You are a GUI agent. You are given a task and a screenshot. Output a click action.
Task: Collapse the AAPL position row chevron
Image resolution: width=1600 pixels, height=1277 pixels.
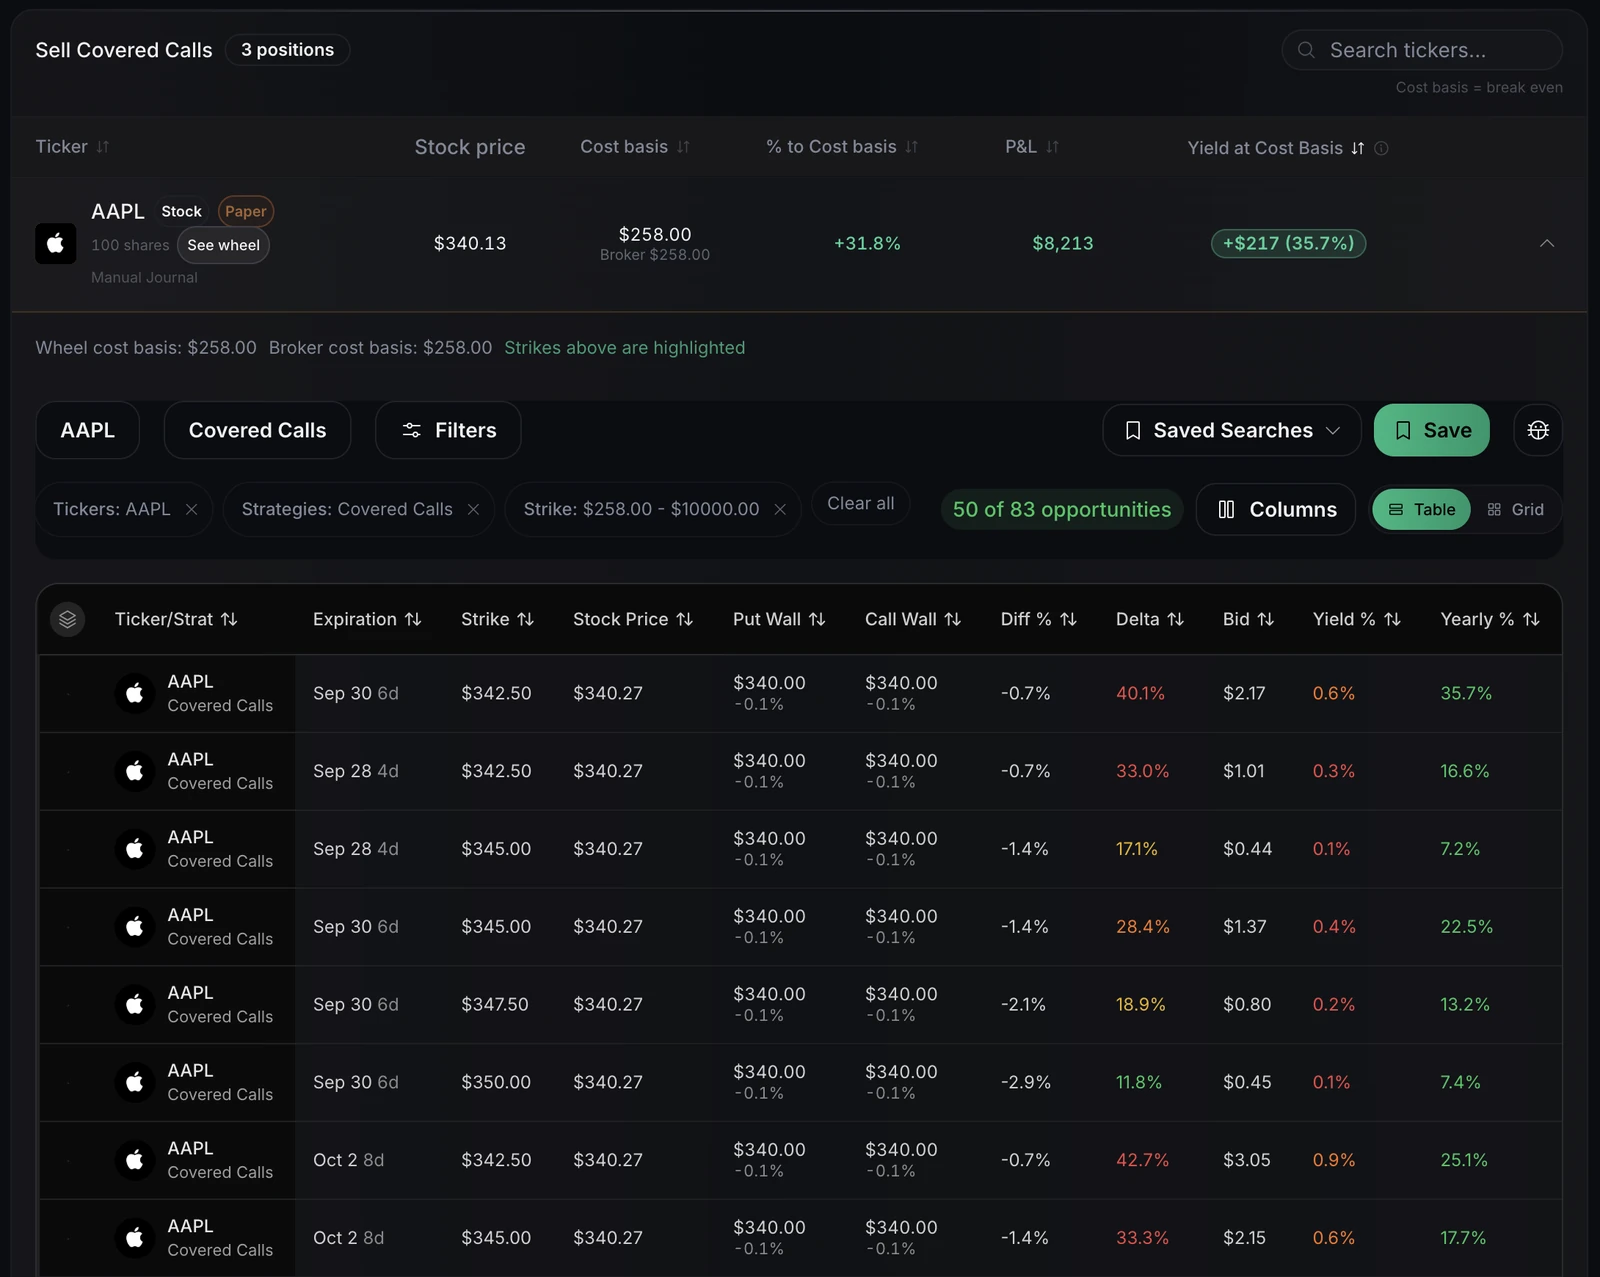coord(1547,243)
